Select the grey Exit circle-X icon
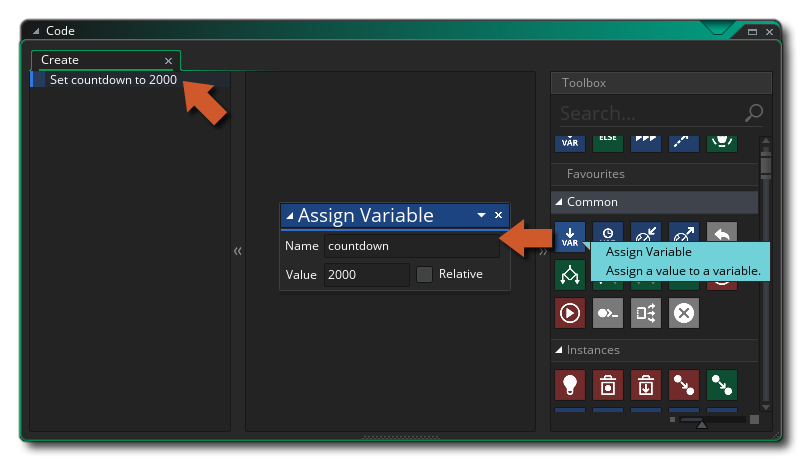The height and width of the screenshot is (461, 802). point(683,313)
